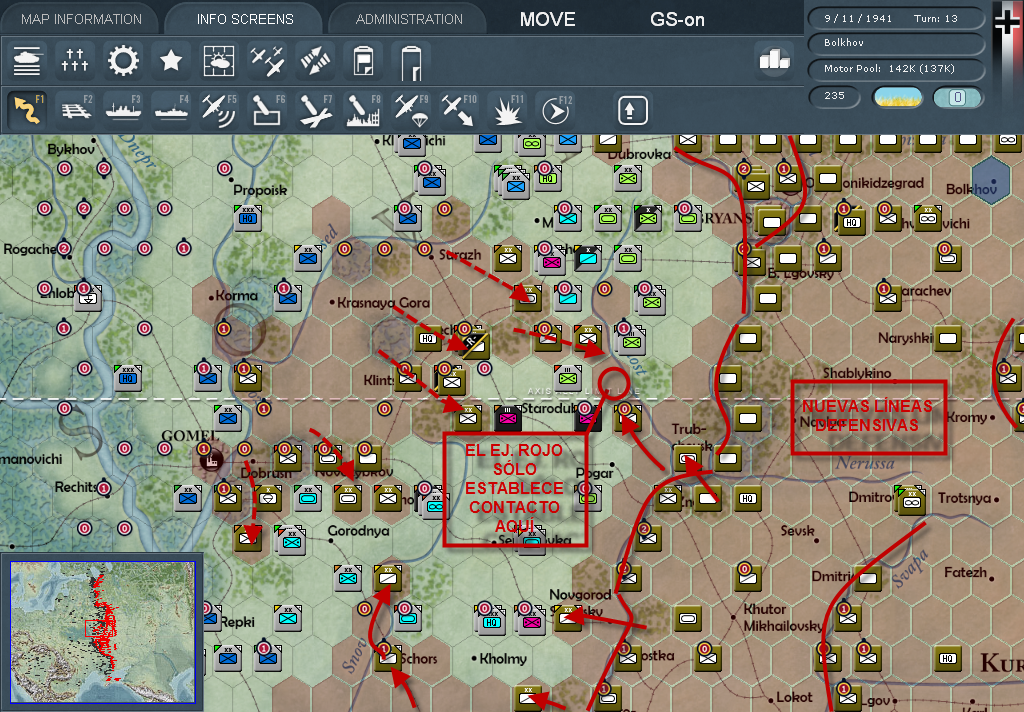Viewport: 1024px width, 712px height.
Task: Select the German infantry unit near Korma
Action: point(287,299)
